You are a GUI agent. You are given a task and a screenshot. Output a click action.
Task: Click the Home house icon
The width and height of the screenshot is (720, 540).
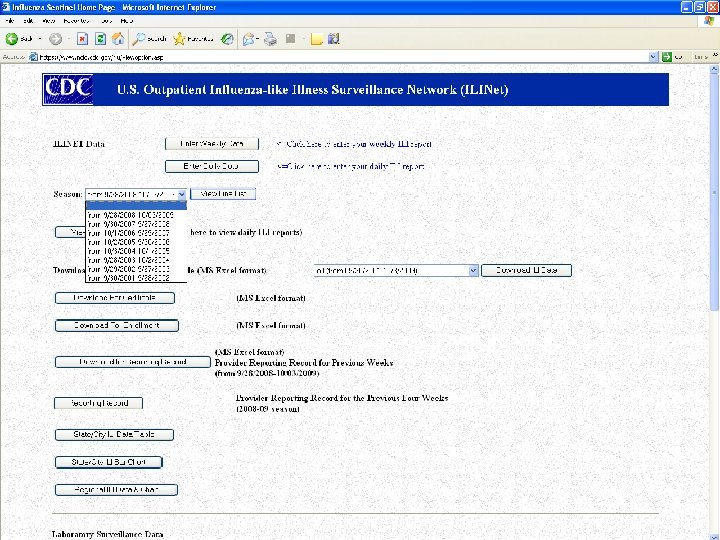(x=118, y=39)
